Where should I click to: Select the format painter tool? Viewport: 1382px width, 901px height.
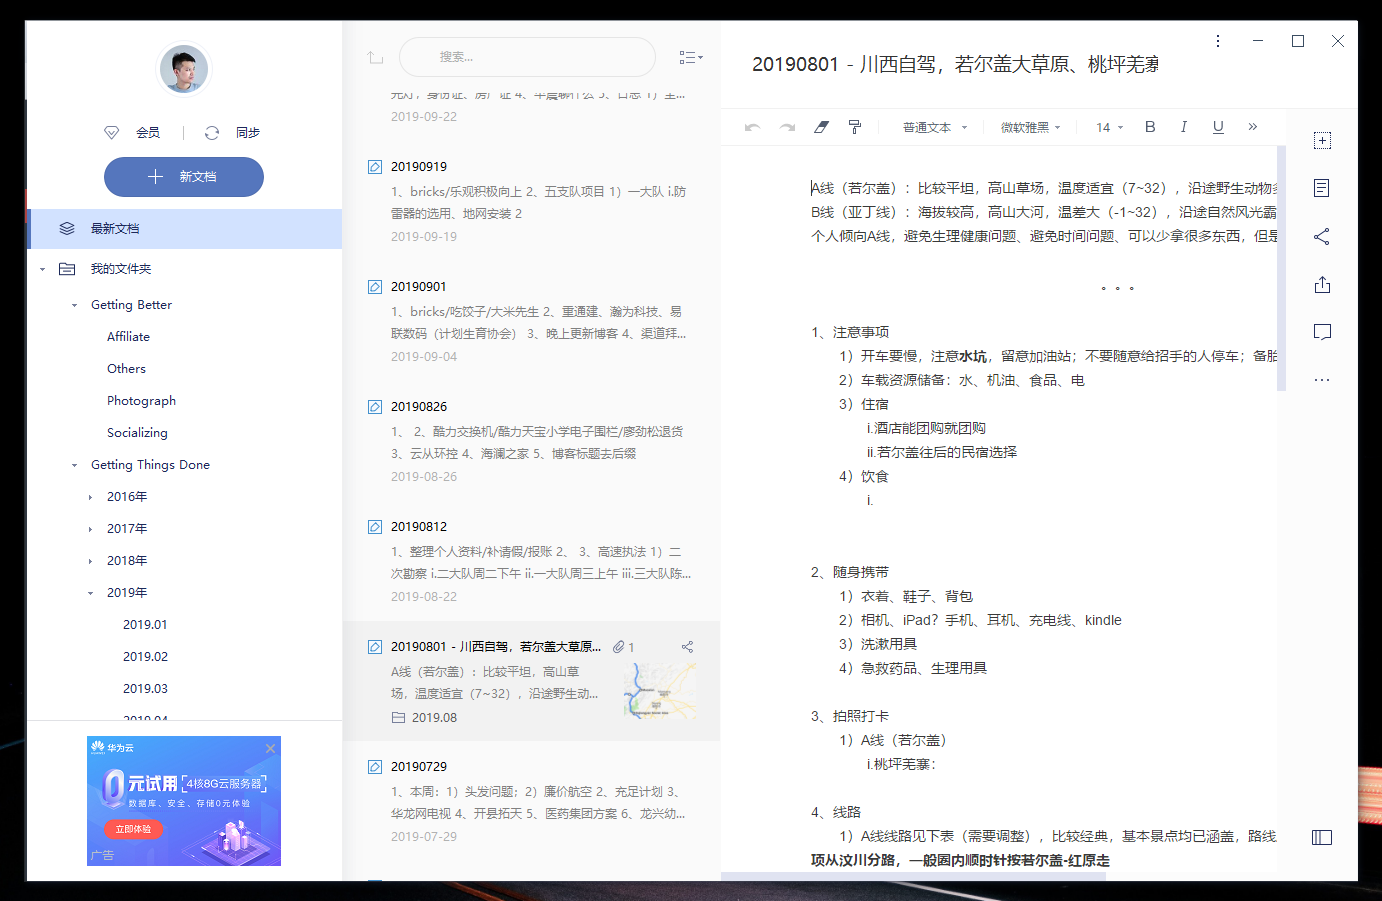[x=854, y=127]
